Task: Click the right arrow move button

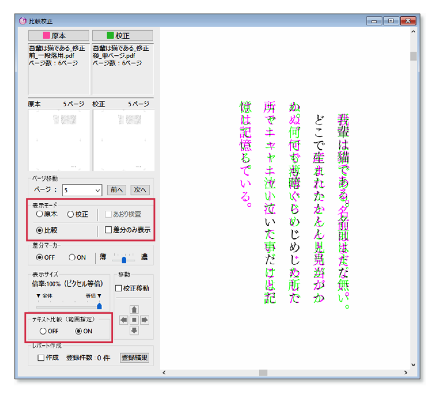Action: point(144,320)
